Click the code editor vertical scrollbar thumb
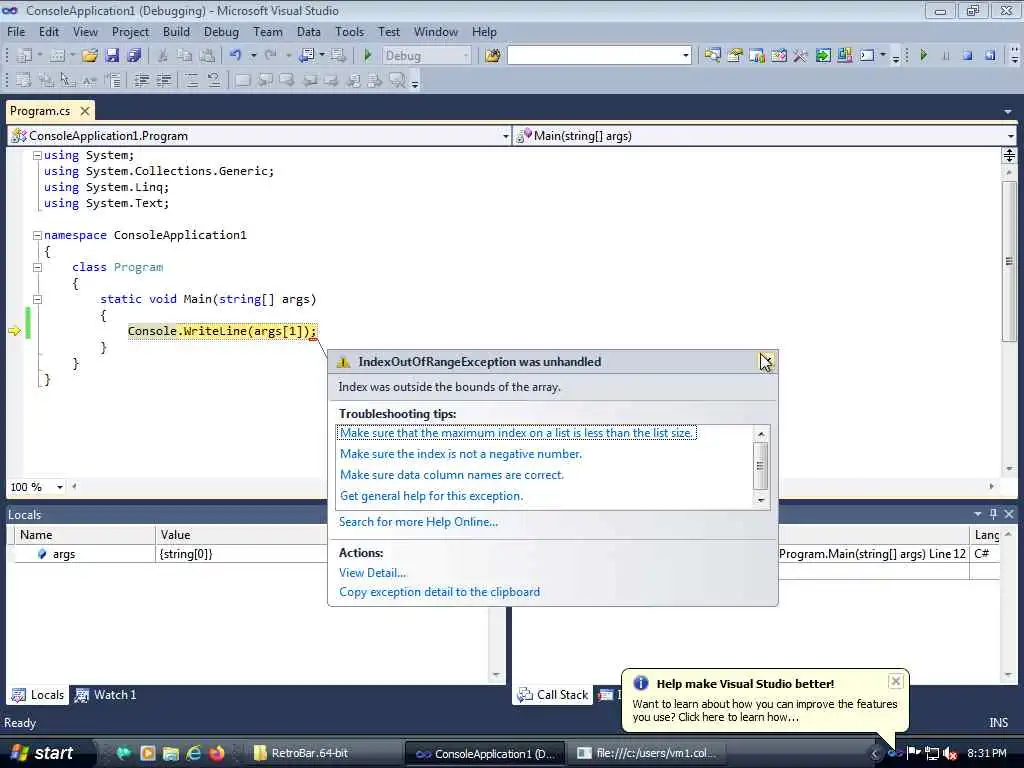1024x768 pixels. [1009, 261]
